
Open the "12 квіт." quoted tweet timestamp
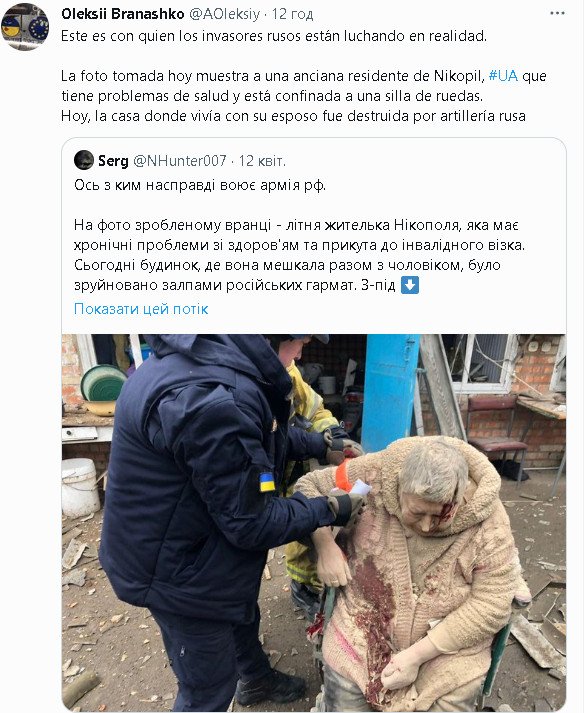pyautogui.click(x=262, y=161)
